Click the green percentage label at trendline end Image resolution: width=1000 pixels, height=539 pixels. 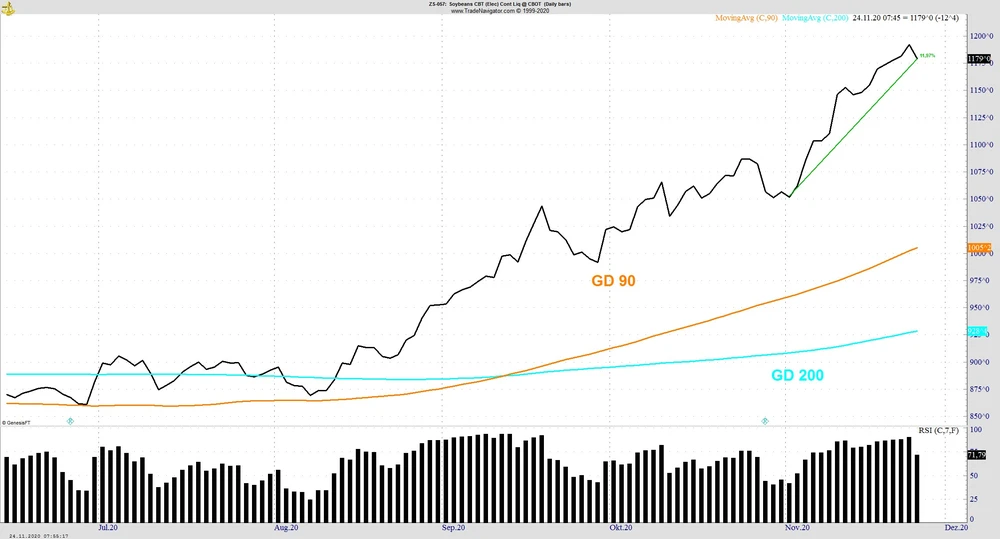click(927, 56)
